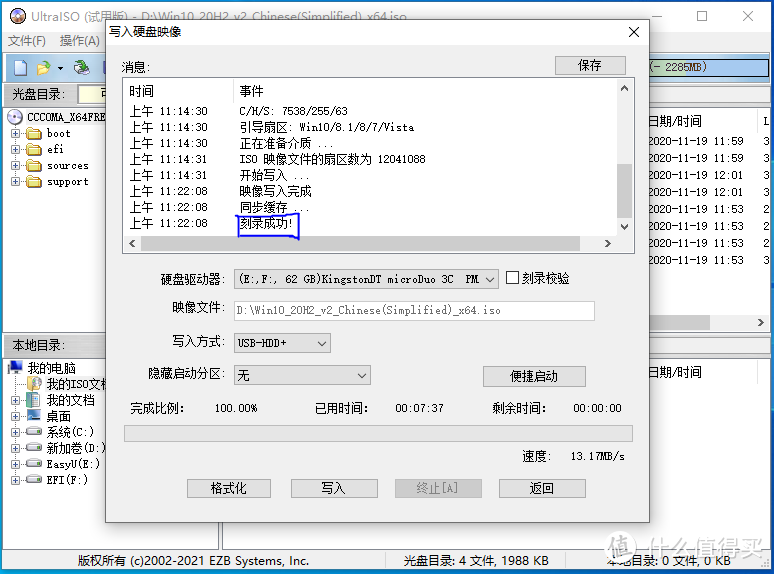Click the CD icon next to CCCOMA_X64FRE
This screenshot has width=774, height=574.
[15, 117]
